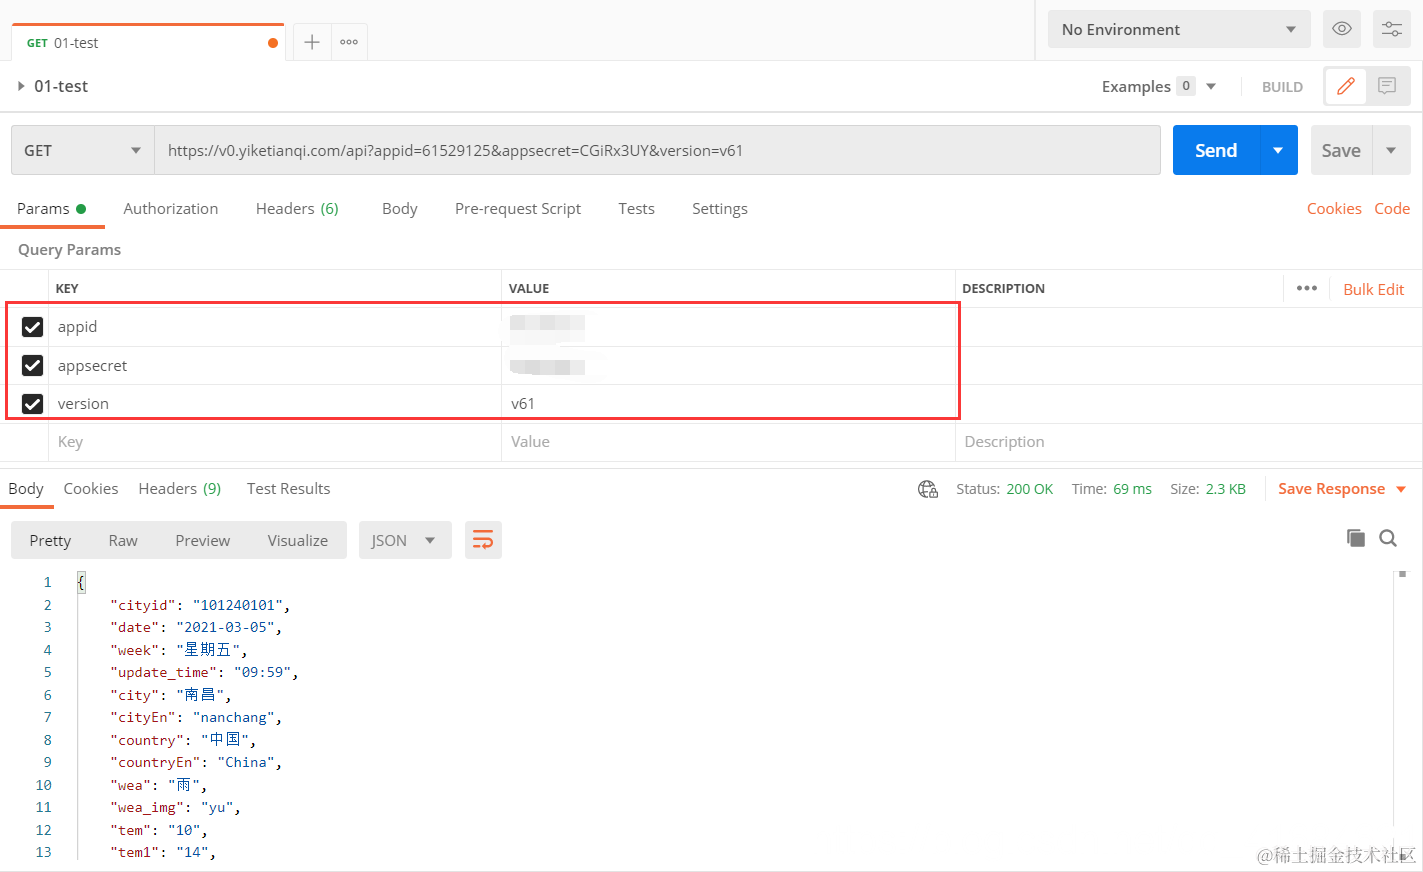Click the request URL input field
This screenshot has width=1423, height=872.
click(x=657, y=150)
